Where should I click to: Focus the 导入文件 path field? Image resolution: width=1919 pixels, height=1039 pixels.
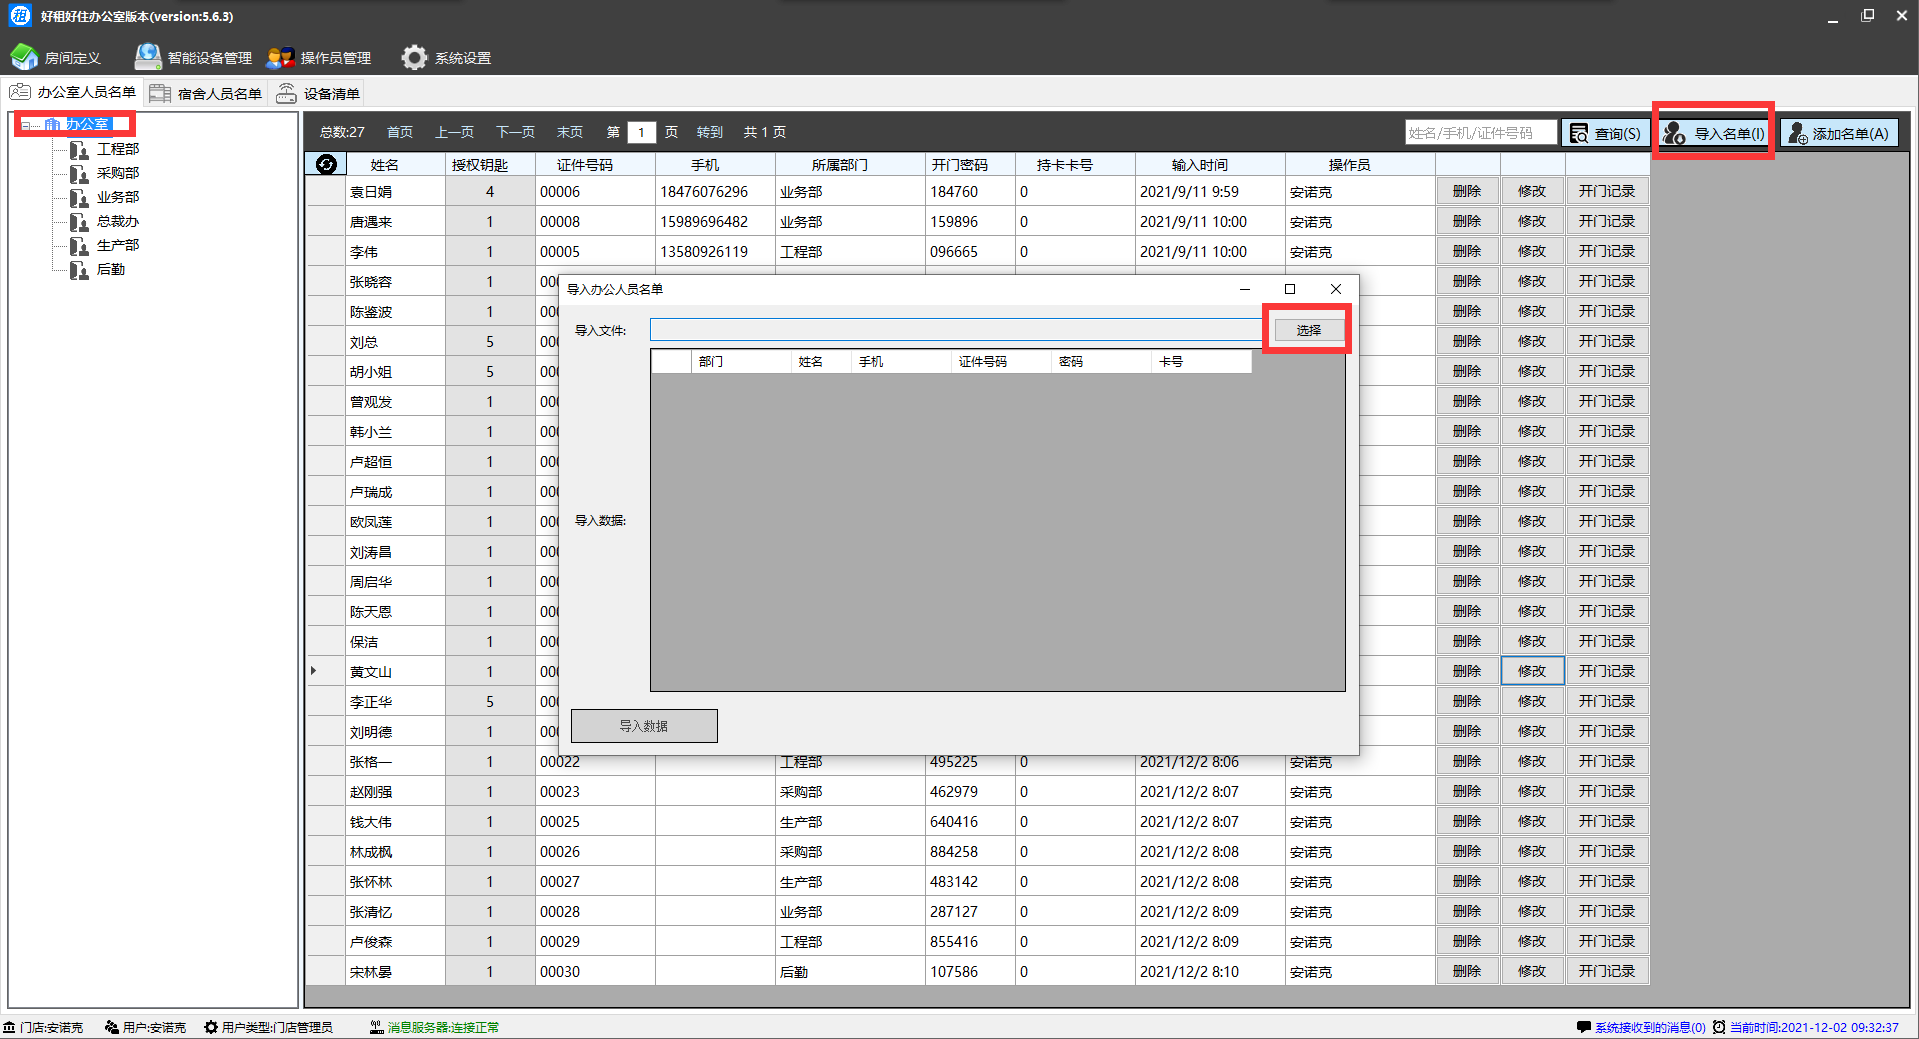[x=956, y=330]
